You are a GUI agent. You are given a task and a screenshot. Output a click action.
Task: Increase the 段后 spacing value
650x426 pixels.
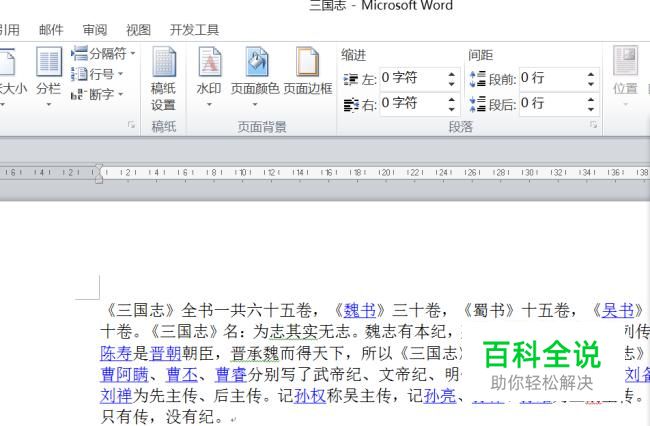click(x=592, y=99)
